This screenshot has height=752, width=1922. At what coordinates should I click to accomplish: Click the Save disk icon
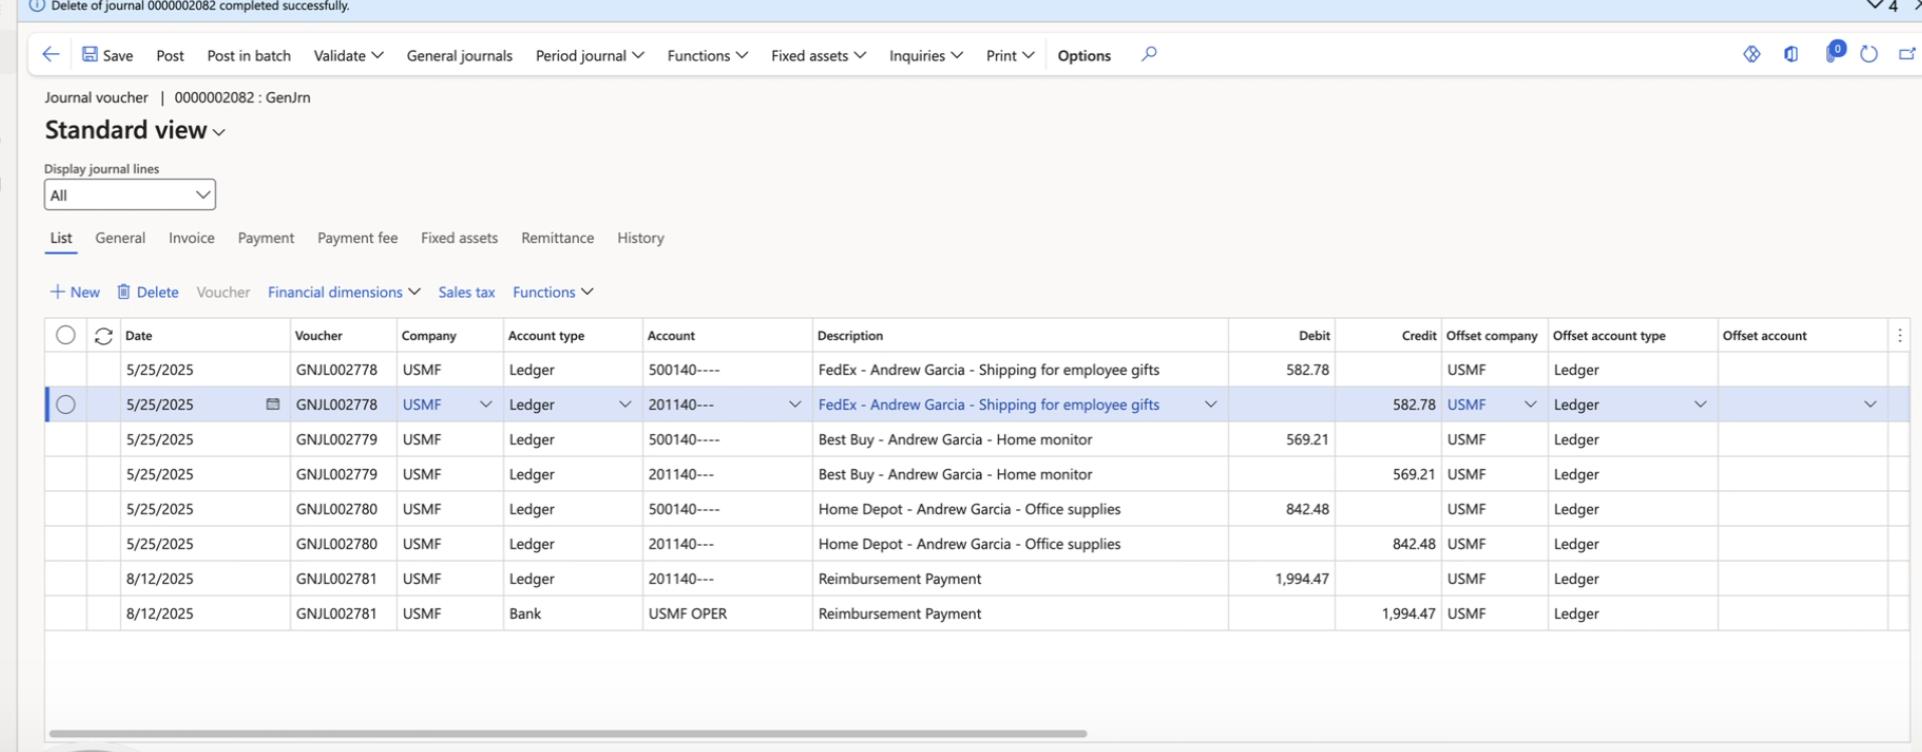(90, 55)
